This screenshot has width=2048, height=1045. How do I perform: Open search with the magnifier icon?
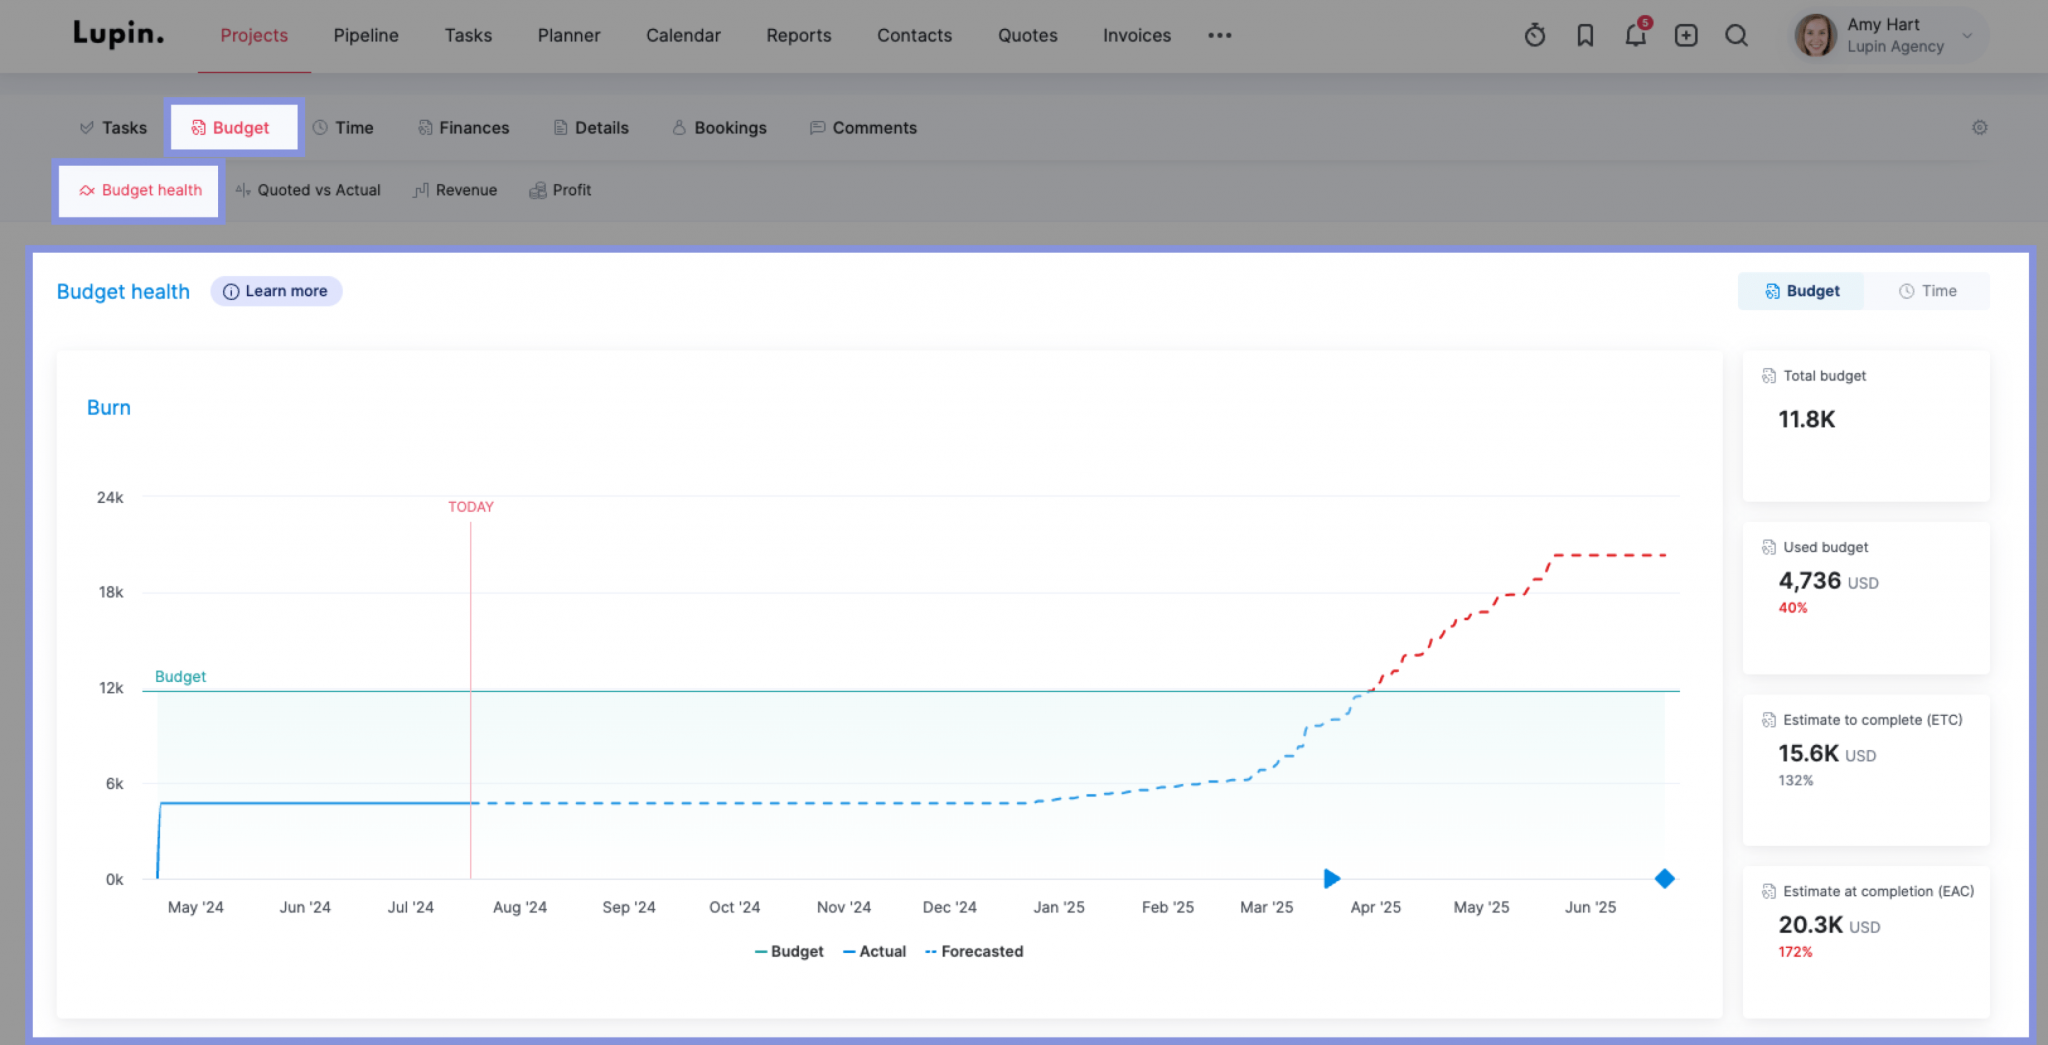coord(1737,35)
